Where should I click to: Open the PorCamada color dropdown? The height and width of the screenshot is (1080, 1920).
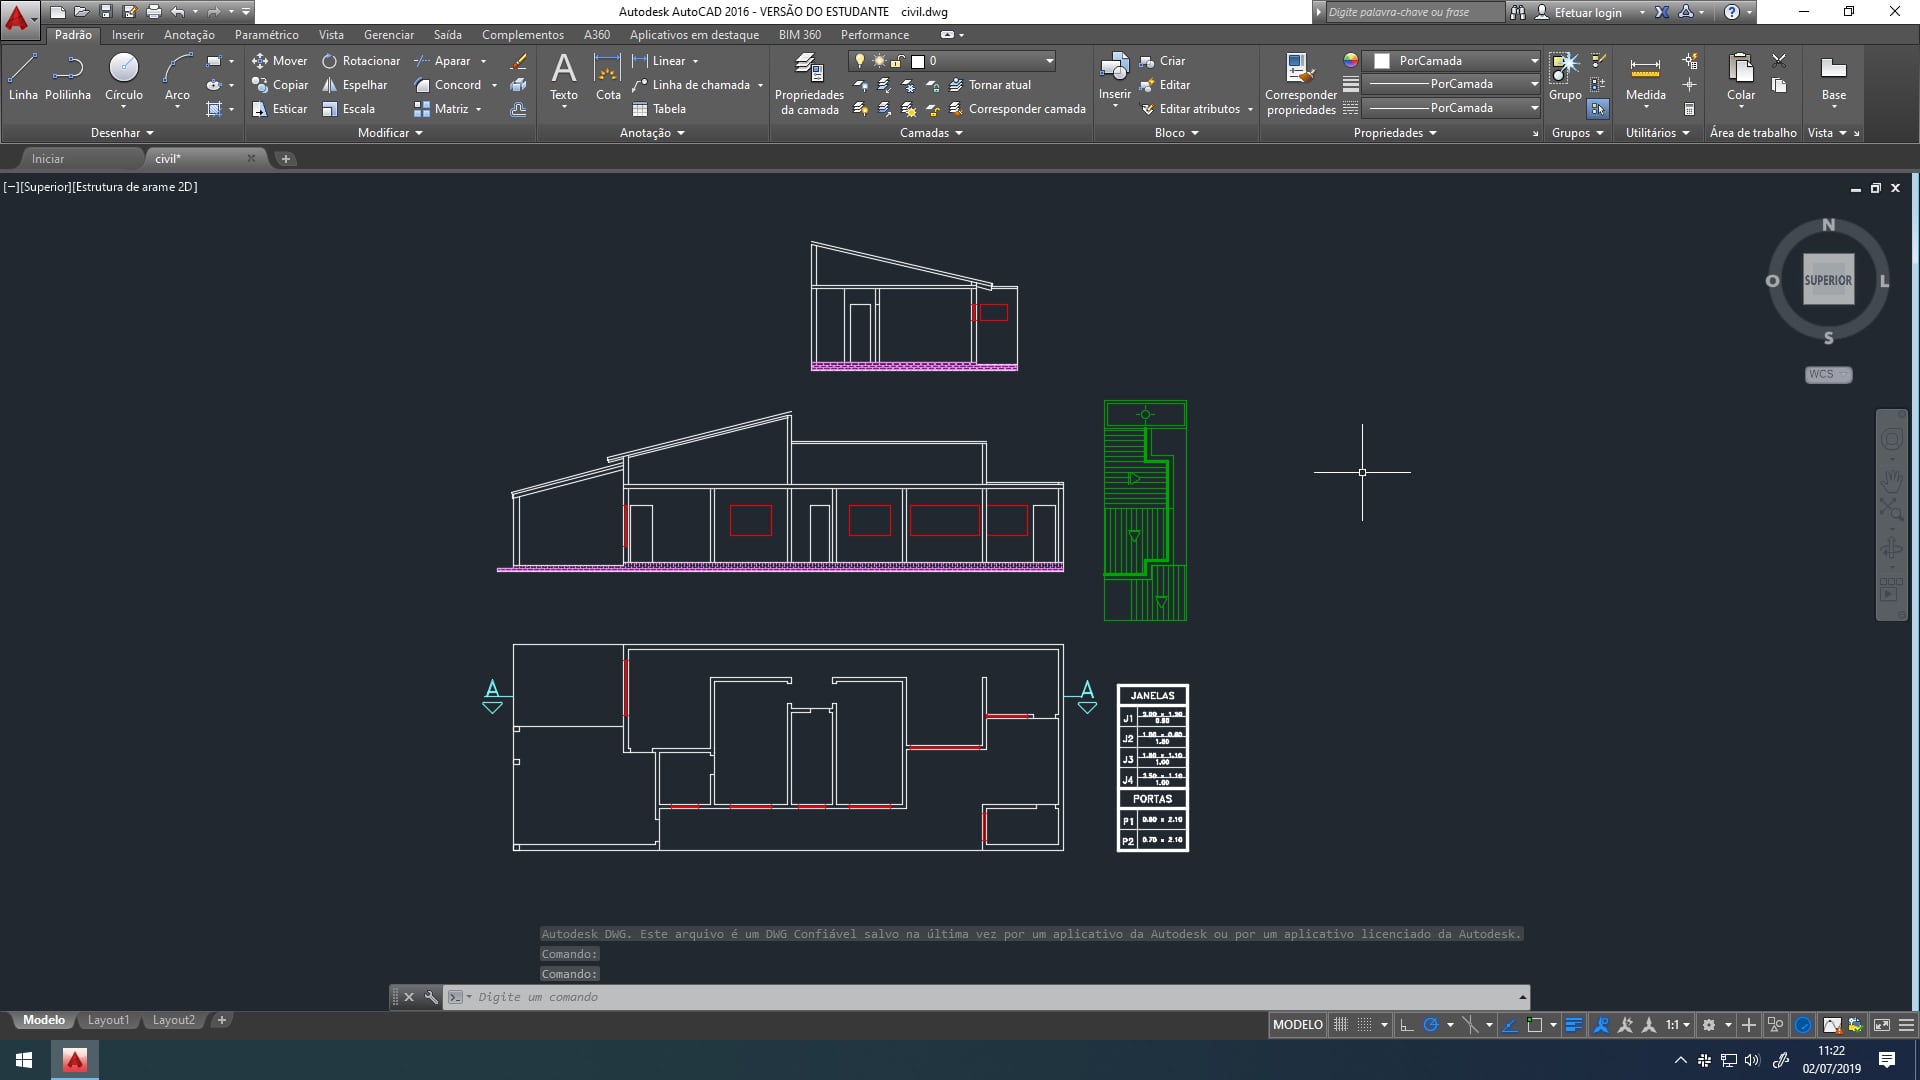tap(1456, 61)
